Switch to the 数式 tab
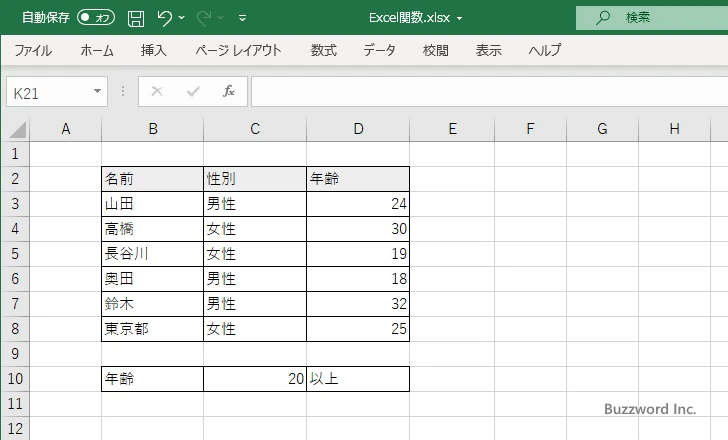This screenshot has height=440, width=728. [324, 50]
